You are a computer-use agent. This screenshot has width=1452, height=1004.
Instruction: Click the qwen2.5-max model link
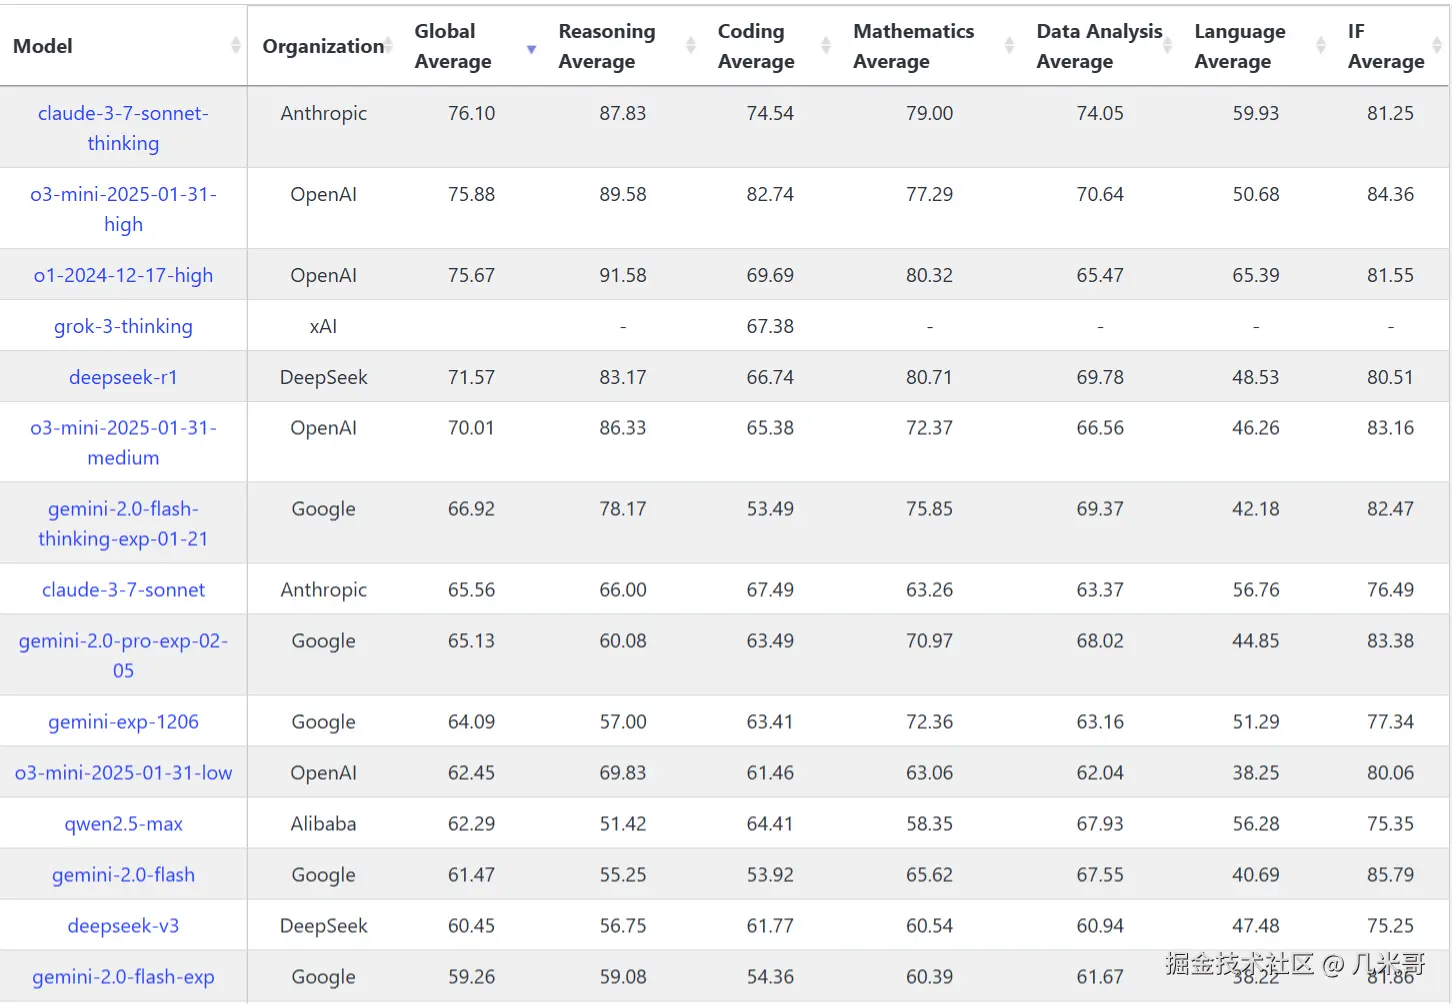(123, 824)
